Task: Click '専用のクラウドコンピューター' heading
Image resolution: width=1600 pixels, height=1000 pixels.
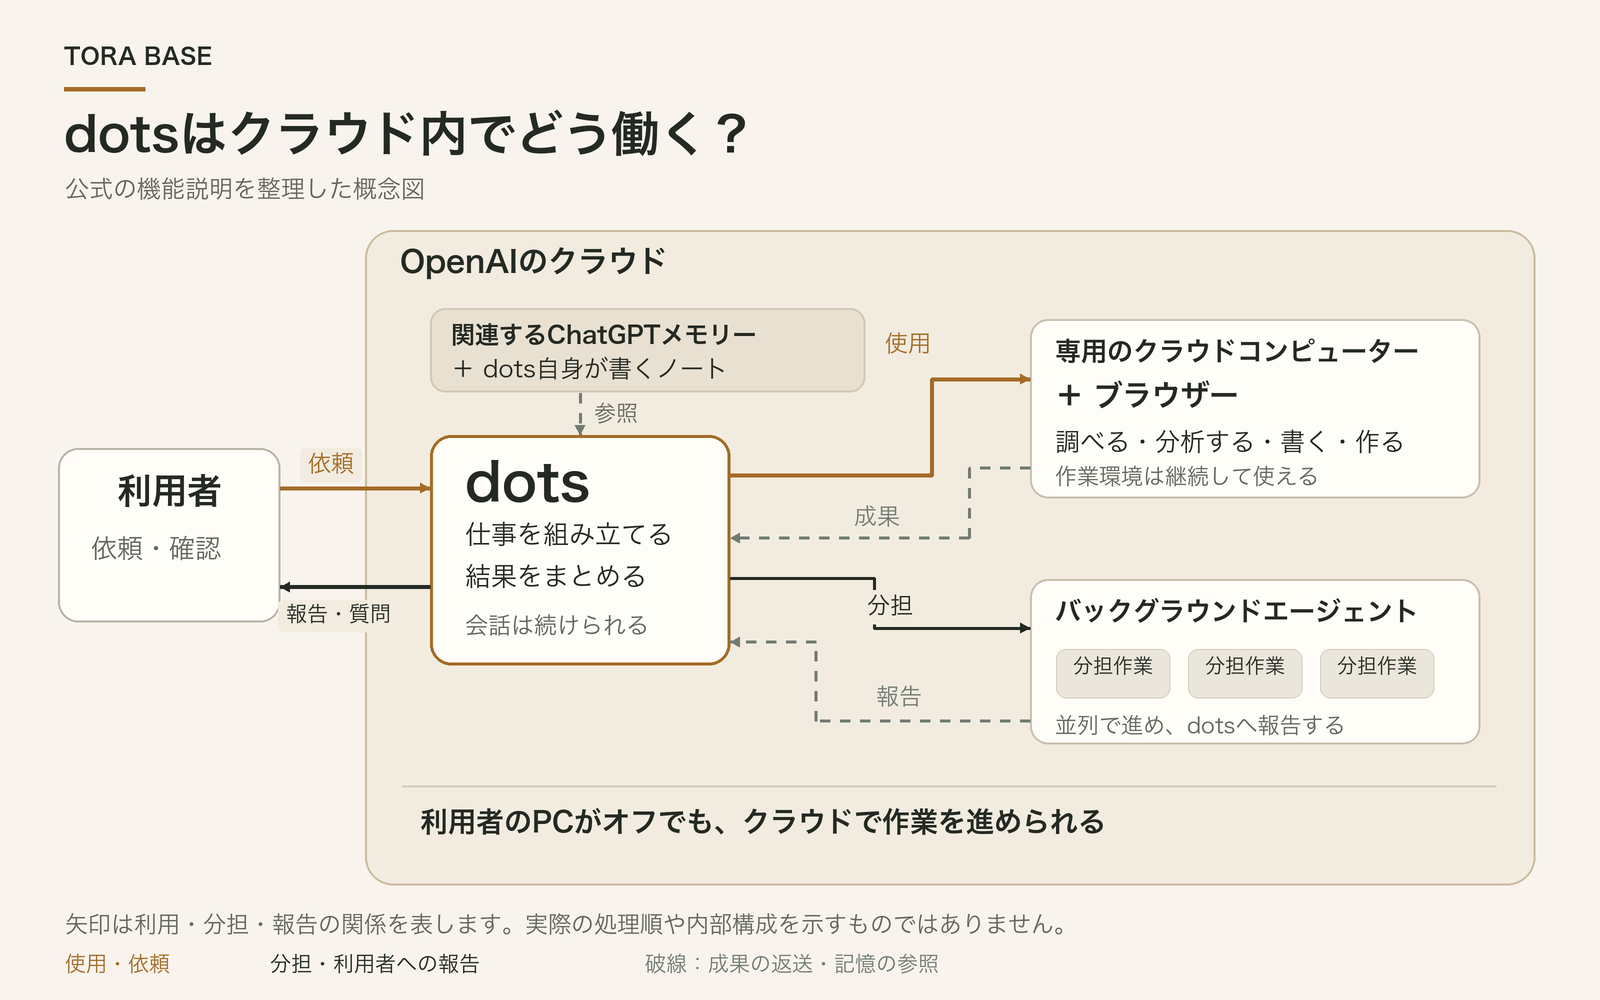Action: [x=1237, y=351]
